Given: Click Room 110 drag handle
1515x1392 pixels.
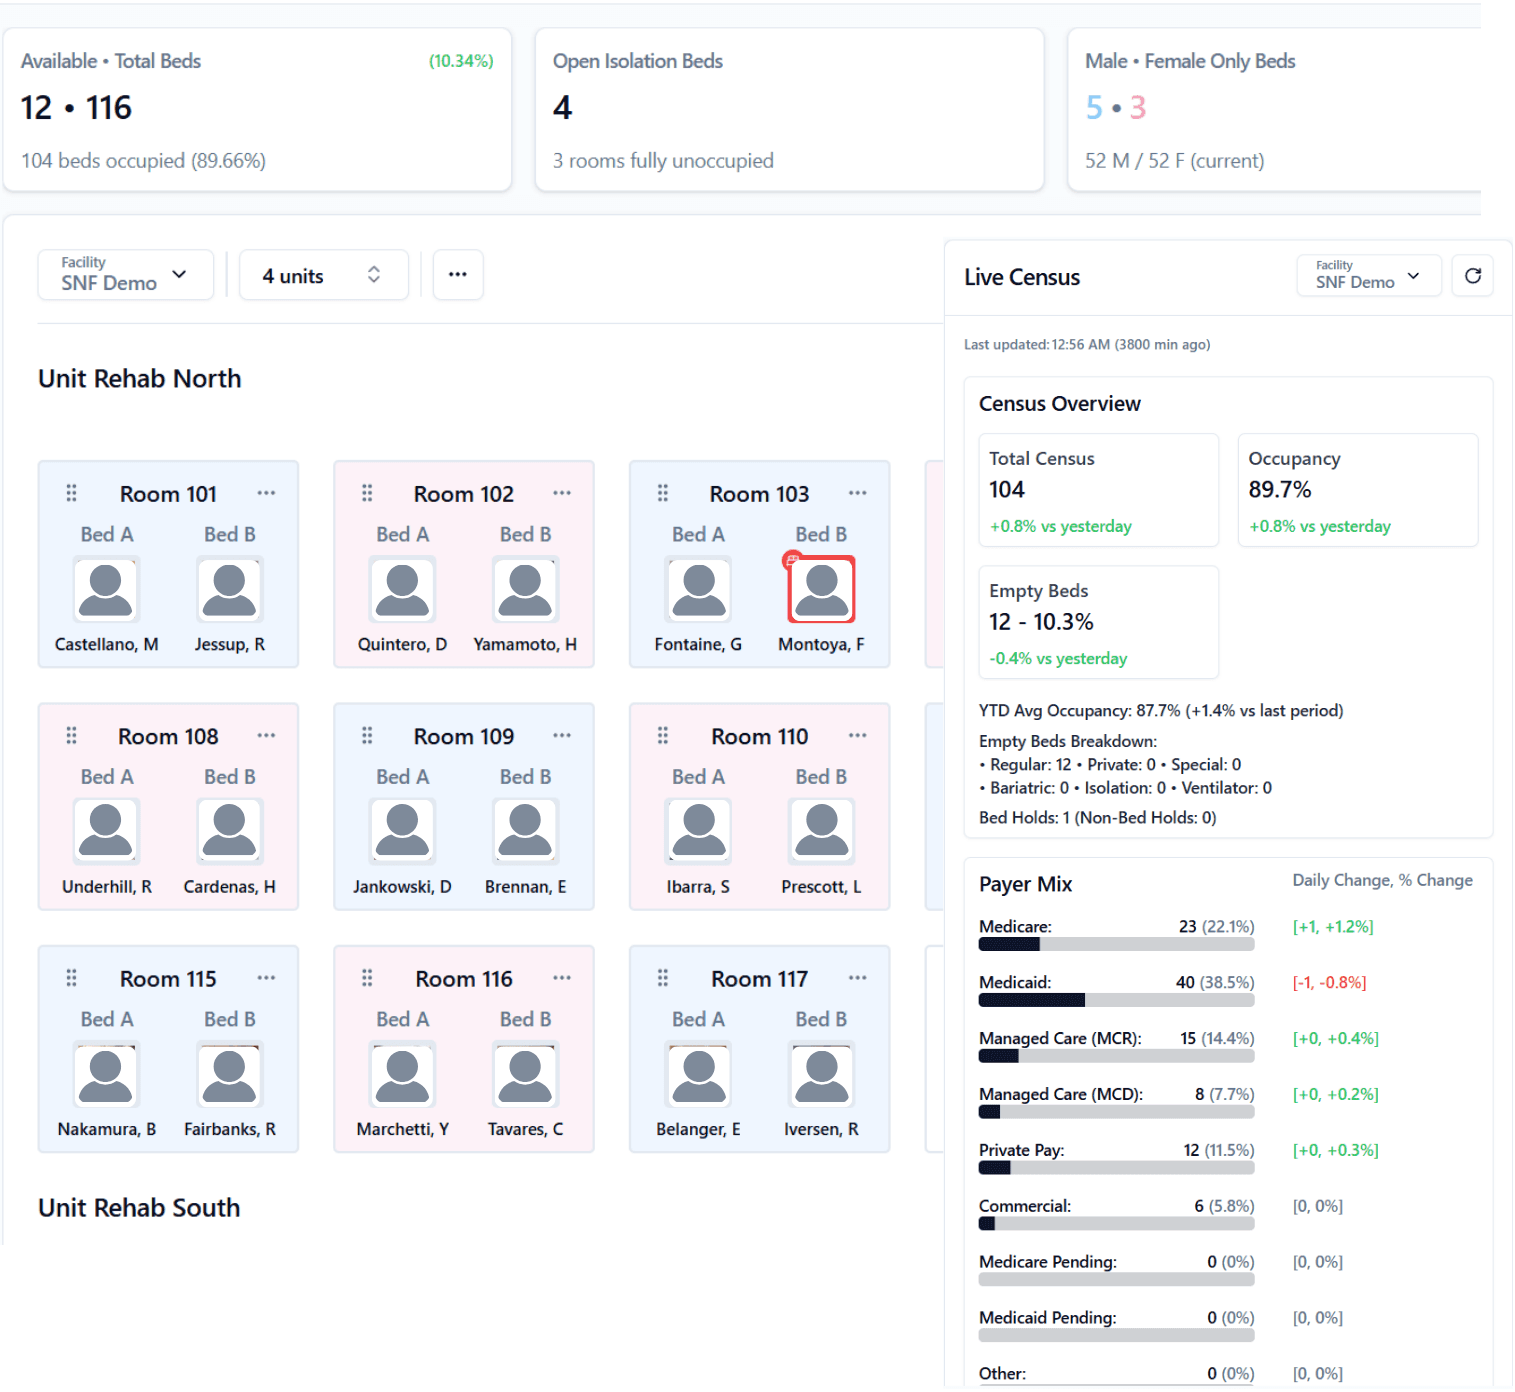Looking at the screenshot, I should click(x=662, y=735).
